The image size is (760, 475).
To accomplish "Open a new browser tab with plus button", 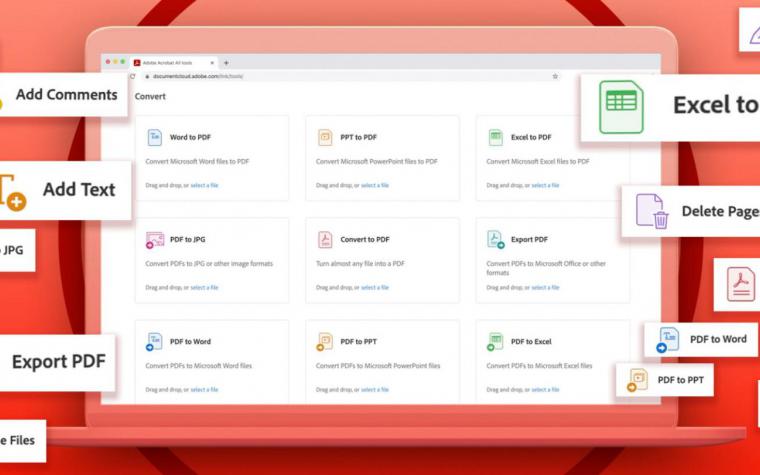I will point(226,63).
